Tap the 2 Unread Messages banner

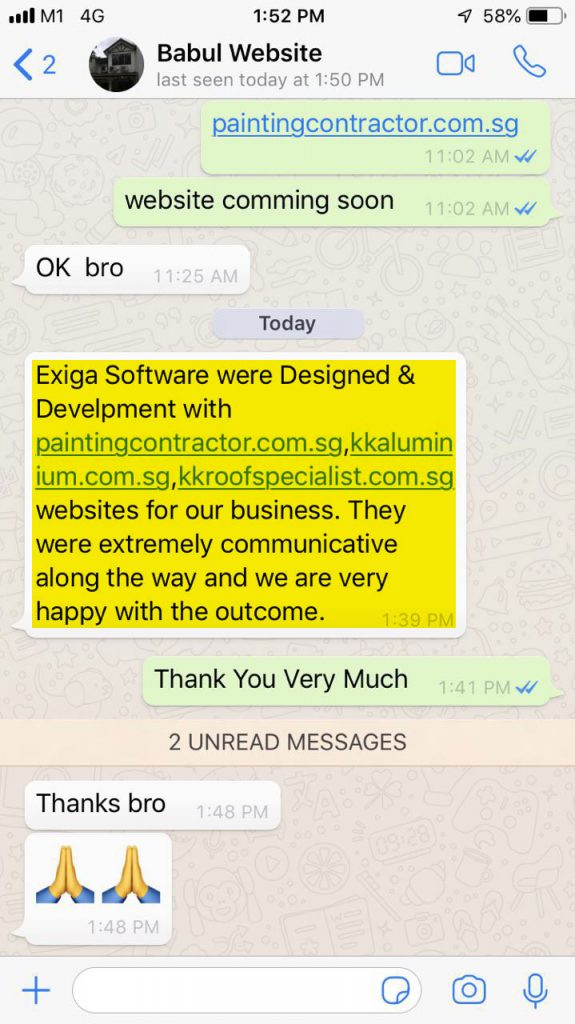(x=288, y=742)
